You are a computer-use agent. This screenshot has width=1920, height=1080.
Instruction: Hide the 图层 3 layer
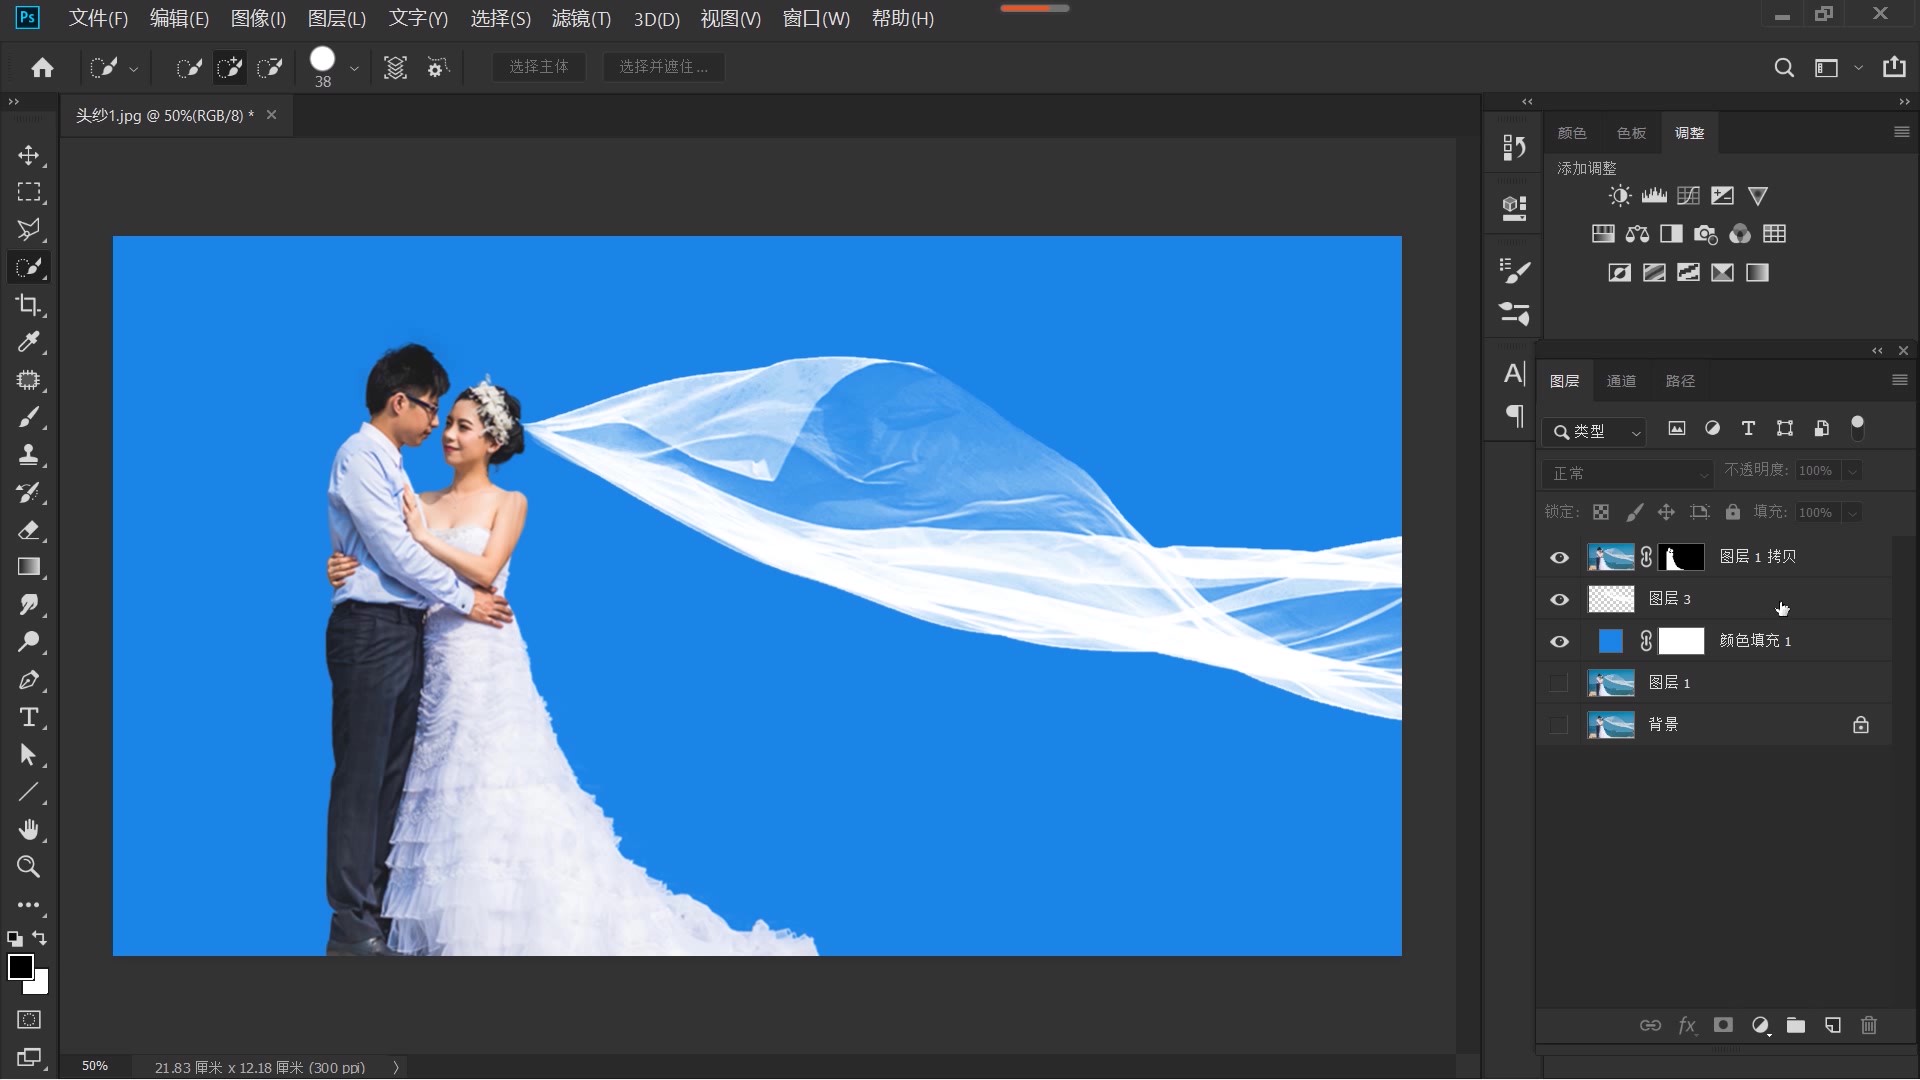click(x=1559, y=600)
